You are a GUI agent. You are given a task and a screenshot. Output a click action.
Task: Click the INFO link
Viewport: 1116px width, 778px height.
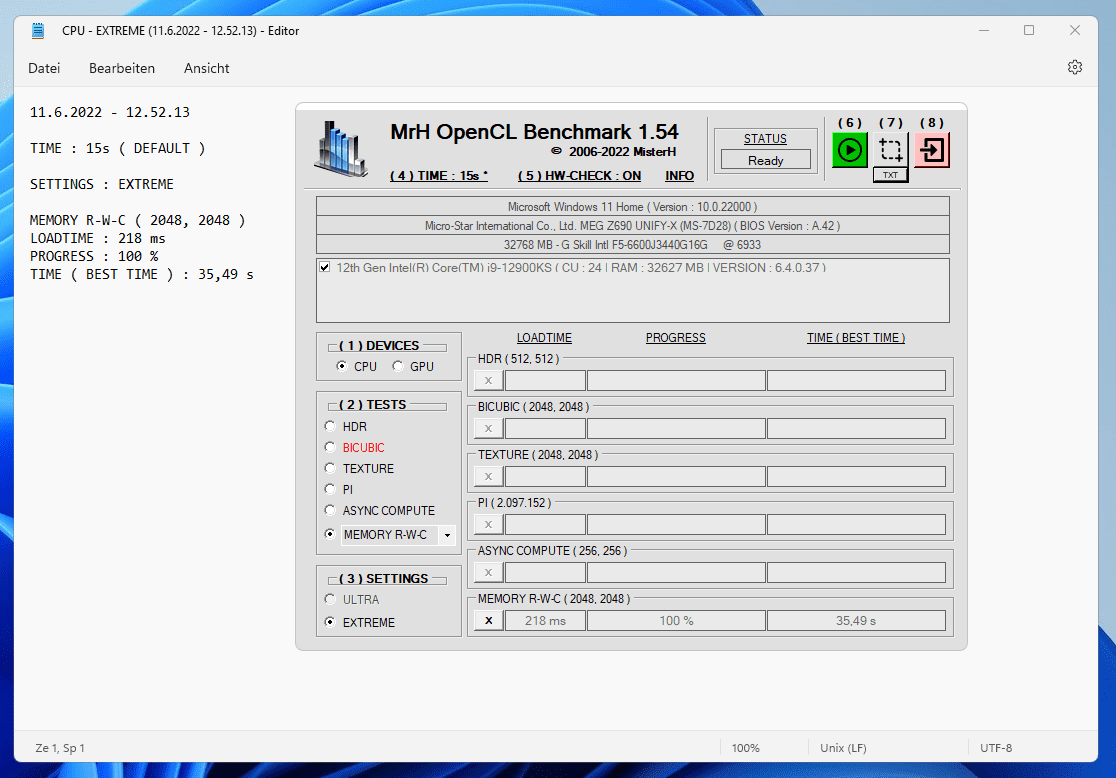point(680,176)
